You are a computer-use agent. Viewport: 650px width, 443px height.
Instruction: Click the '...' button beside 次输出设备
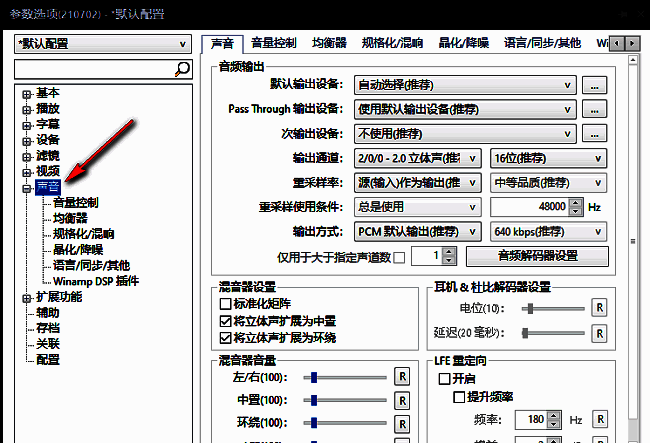point(595,133)
